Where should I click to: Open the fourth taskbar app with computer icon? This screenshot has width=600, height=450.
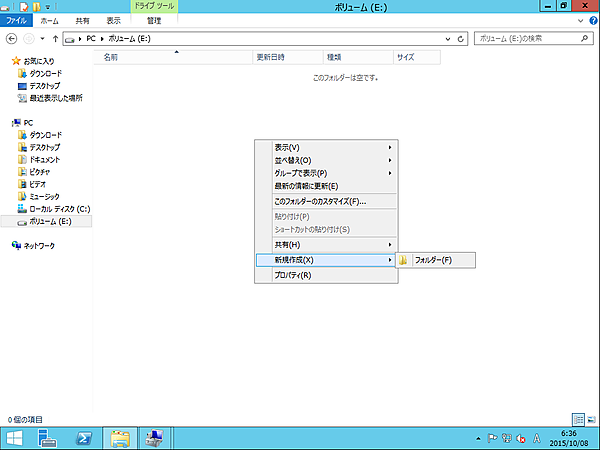(x=155, y=439)
